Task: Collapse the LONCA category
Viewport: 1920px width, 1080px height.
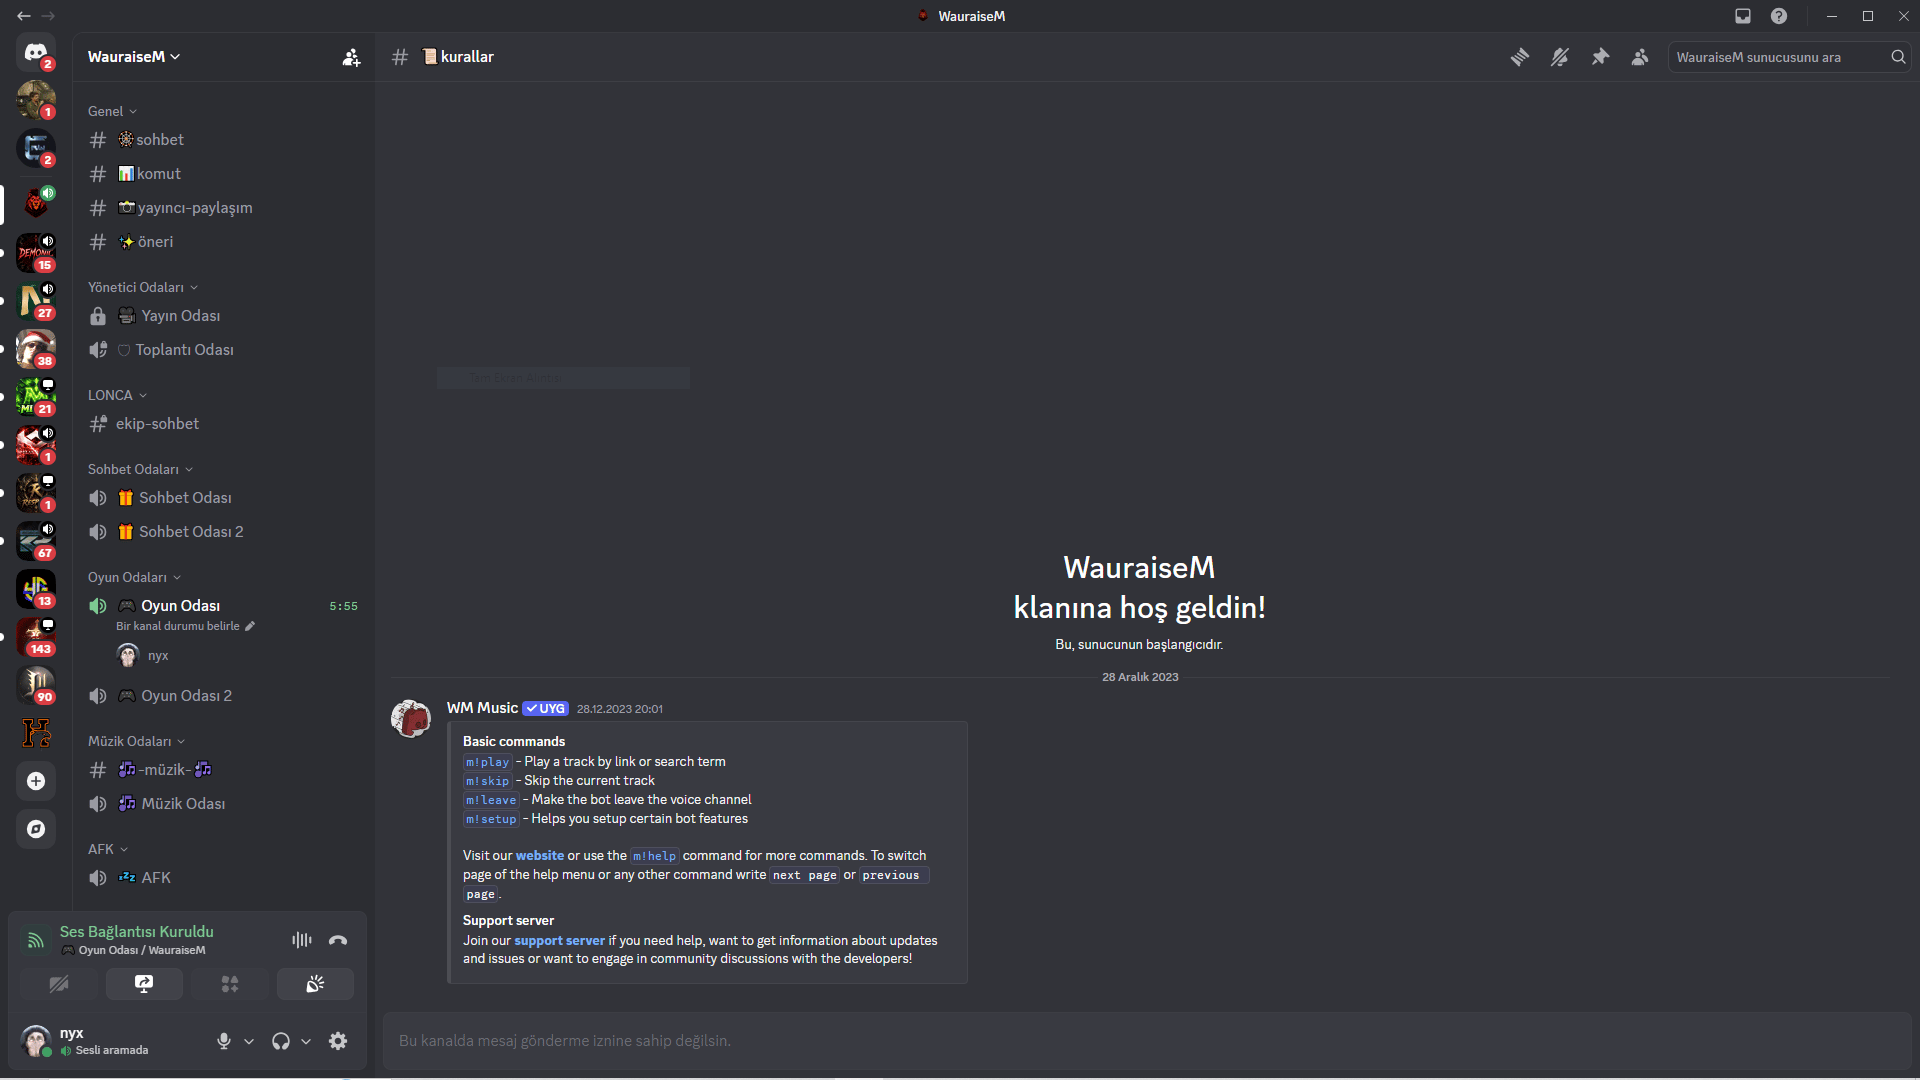Action: (x=117, y=395)
